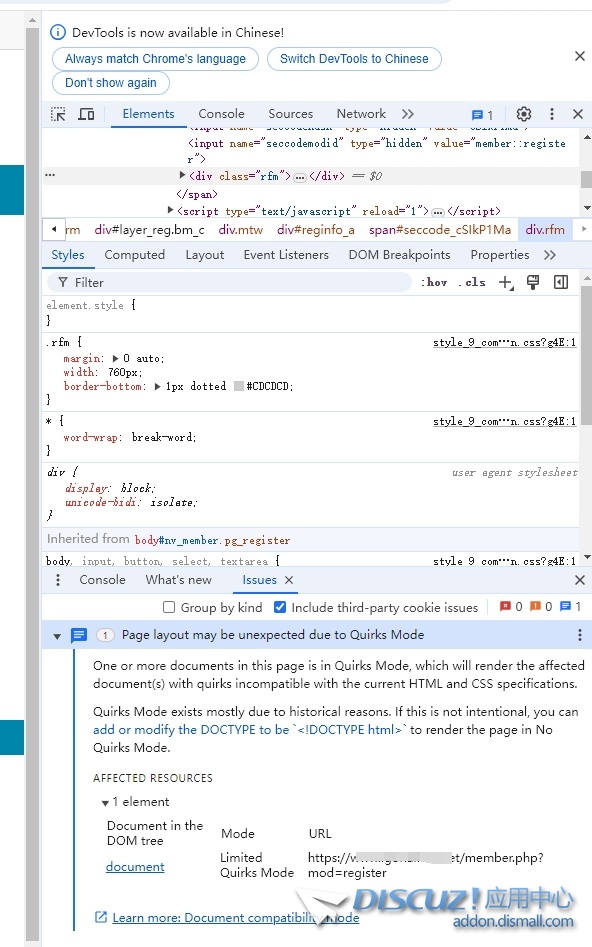Screen dimensions: 592x947
Task: Toggle the computed styles sidebar icon
Action: [561, 282]
